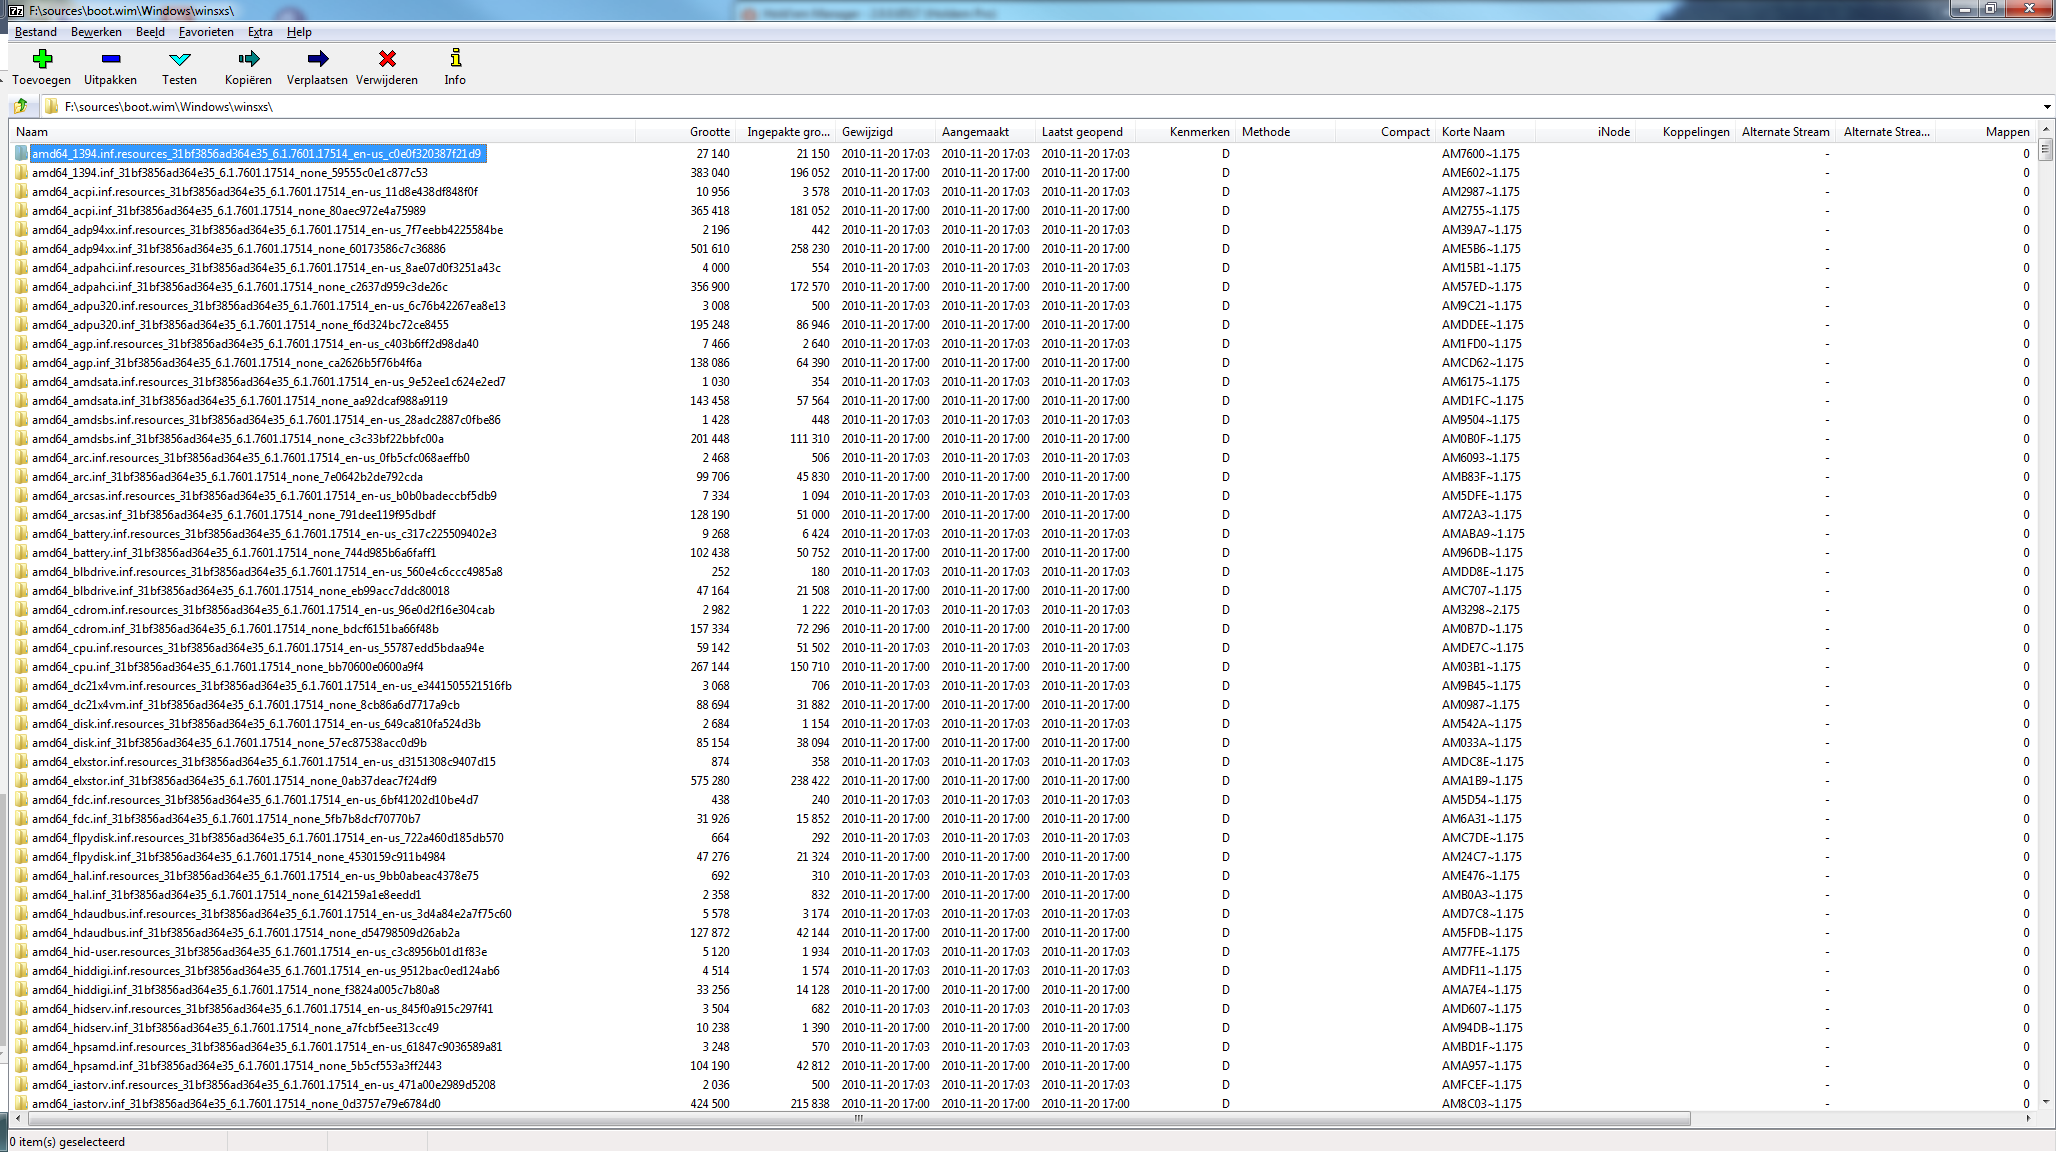Sort by the Korte Naam column header
The image size is (2056, 1152).
coord(1487,132)
